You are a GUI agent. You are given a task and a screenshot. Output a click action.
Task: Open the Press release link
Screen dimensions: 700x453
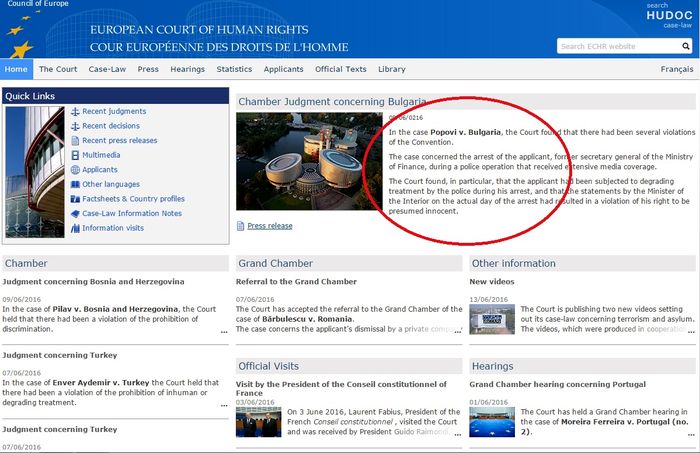tap(270, 226)
